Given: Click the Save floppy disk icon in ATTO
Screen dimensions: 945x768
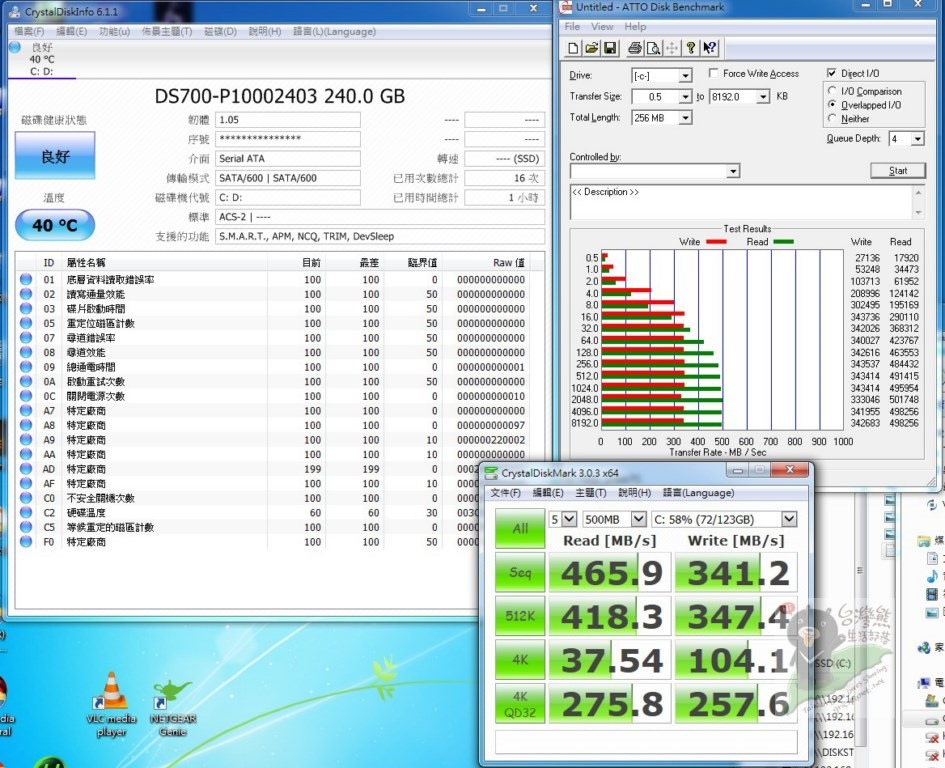Looking at the screenshot, I should point(609,48).
